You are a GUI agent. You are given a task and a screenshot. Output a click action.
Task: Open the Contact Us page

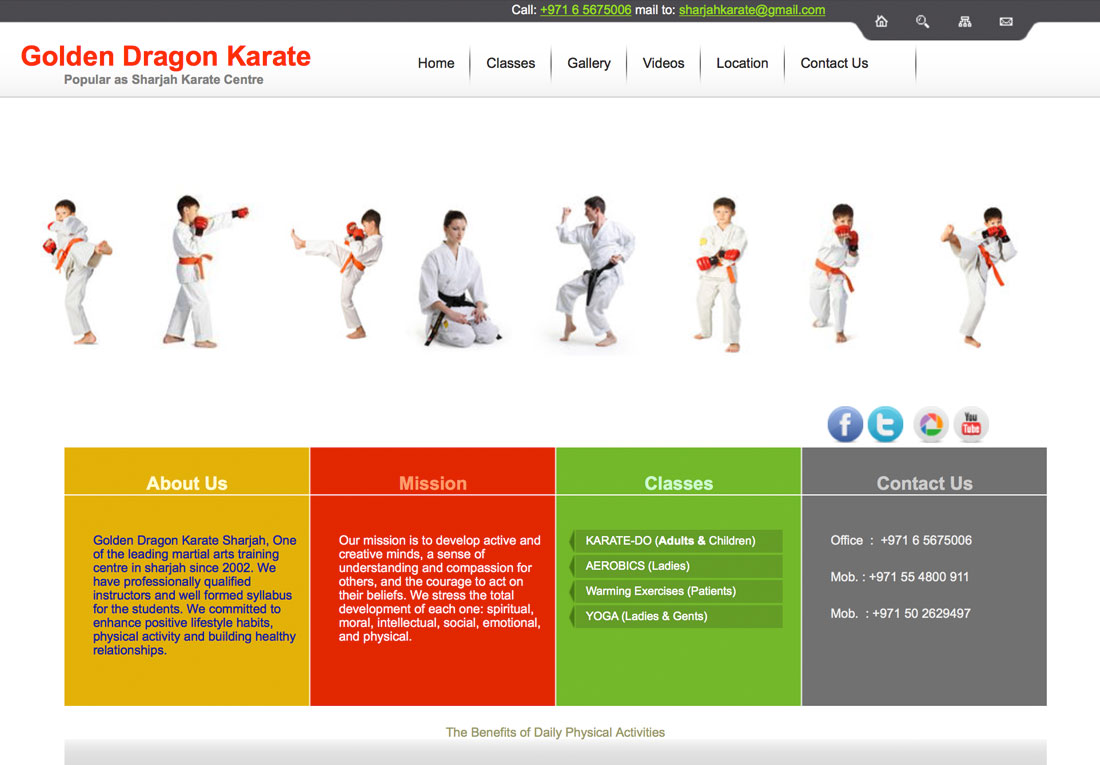point(833,62)
